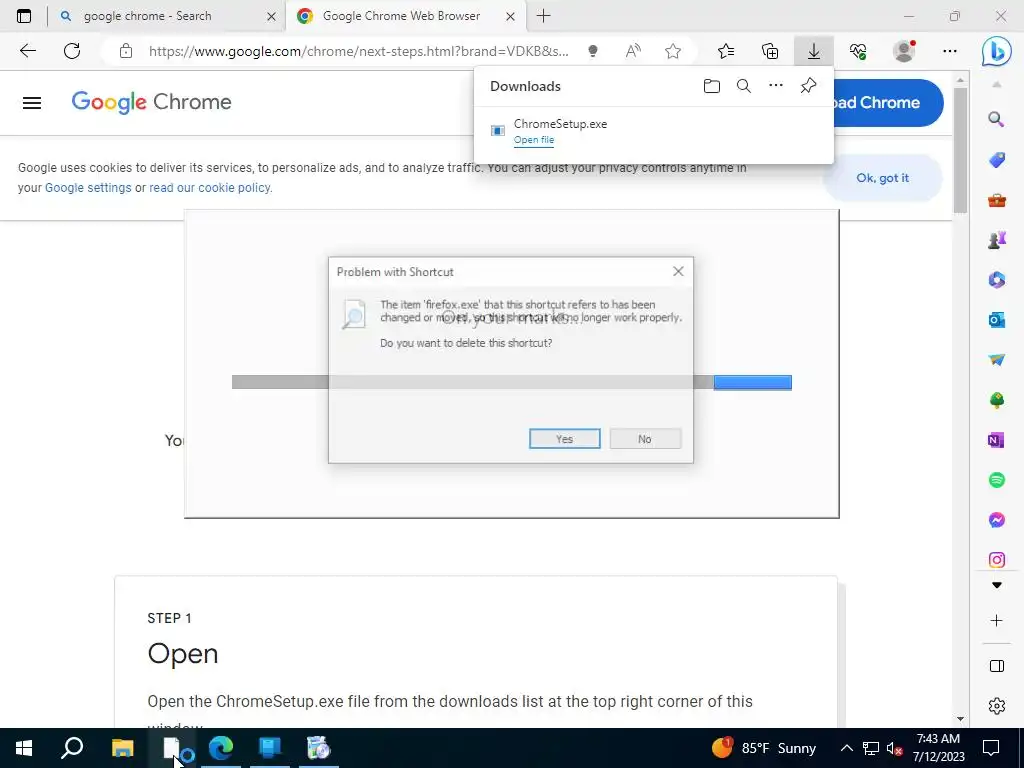Search downloads using magnifier icon
Screen dimensions: 1024x768
click(743, 86)
